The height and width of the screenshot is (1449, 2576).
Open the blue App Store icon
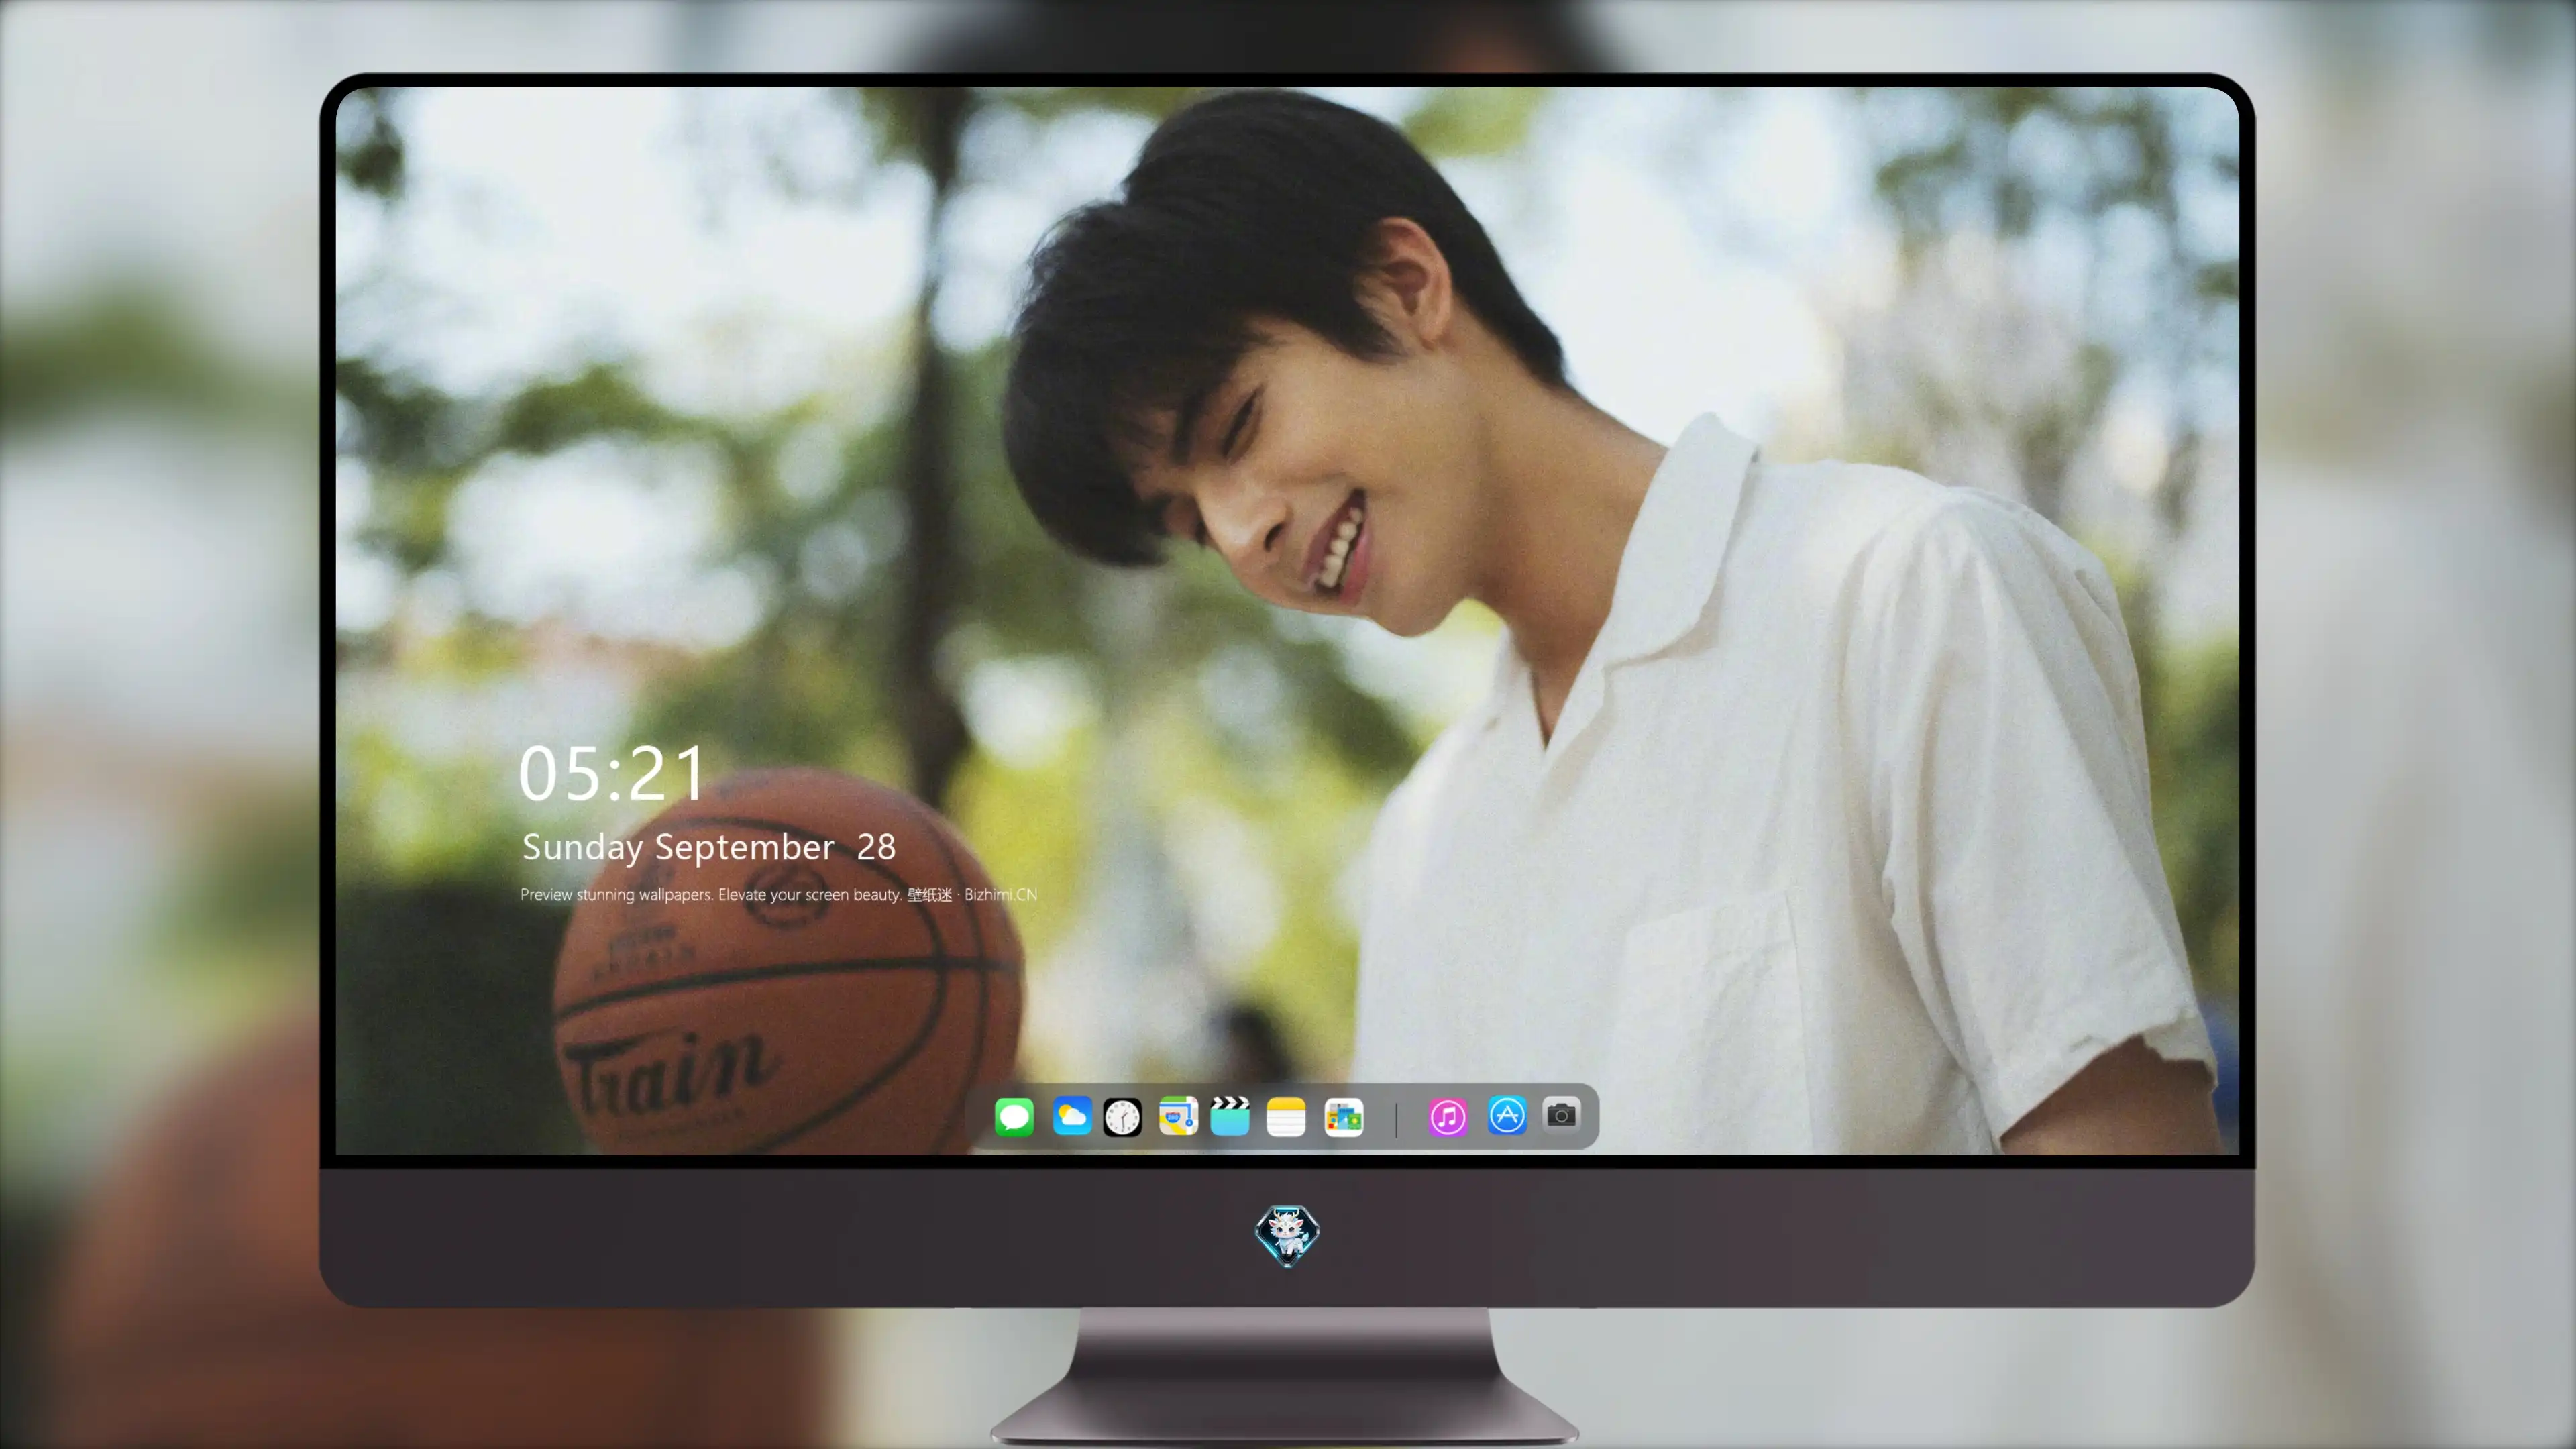[x=1507, y=1115]
